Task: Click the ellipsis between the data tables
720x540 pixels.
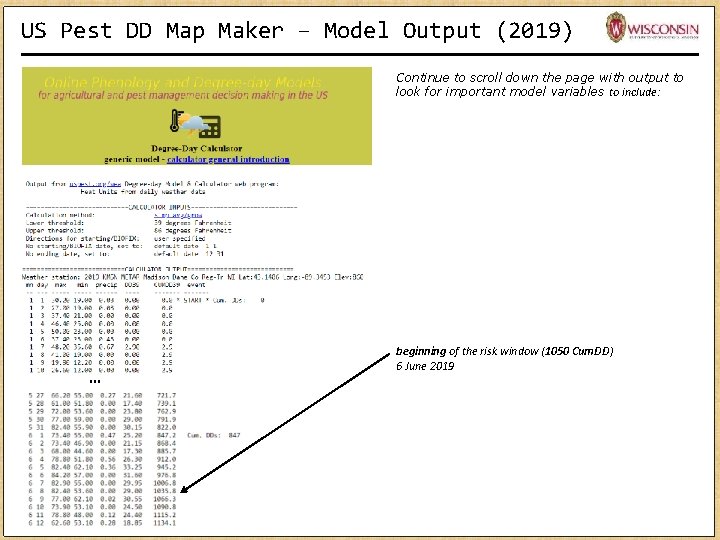Action: pyautogui.click(x=95, y=382)
